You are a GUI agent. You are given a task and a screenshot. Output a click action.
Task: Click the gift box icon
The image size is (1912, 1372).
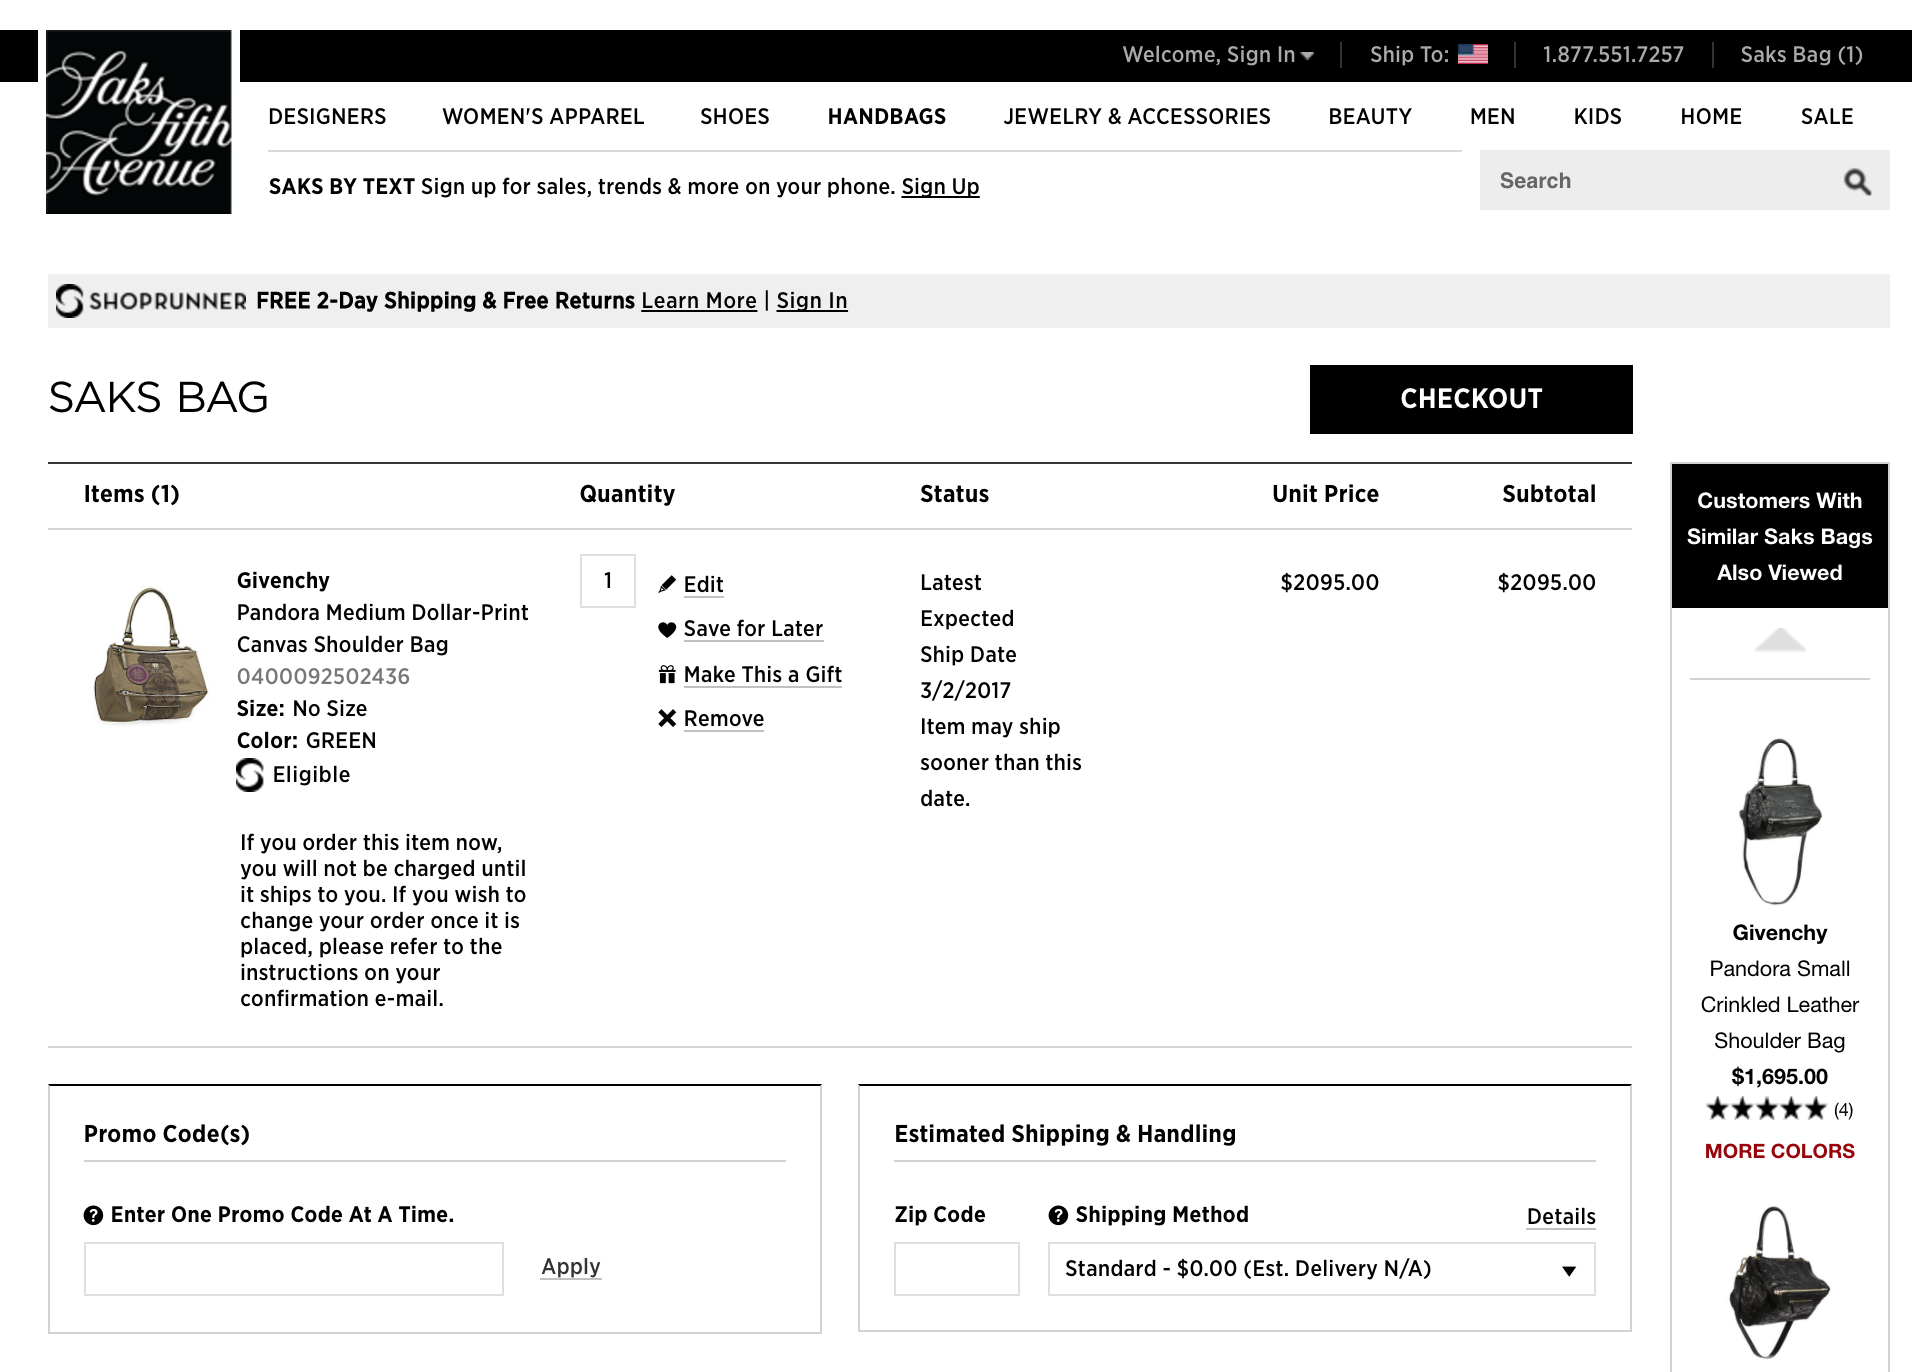(x=667, y=675)
